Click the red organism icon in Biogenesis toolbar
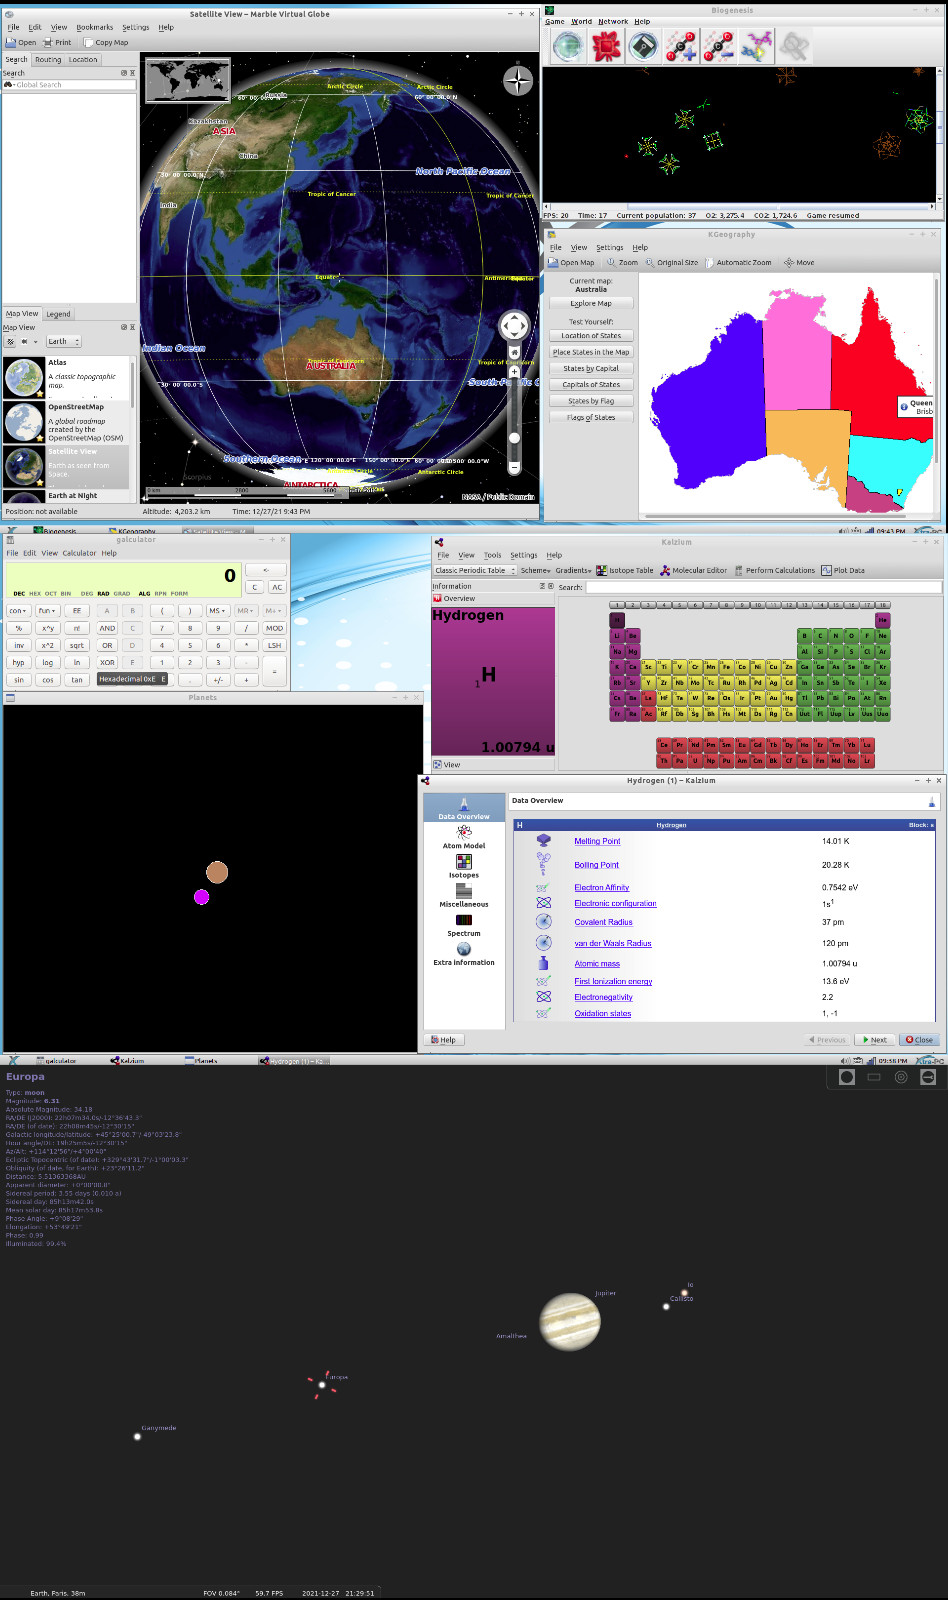948x1600 pixels. coord(606,46)
